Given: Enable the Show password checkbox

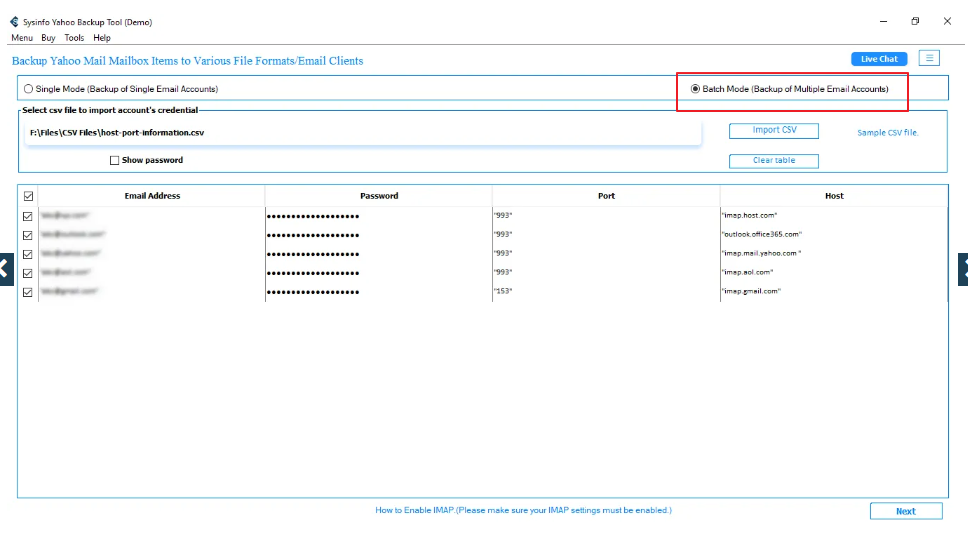Looking at the screenshot, I should click(x=114, y=160).
